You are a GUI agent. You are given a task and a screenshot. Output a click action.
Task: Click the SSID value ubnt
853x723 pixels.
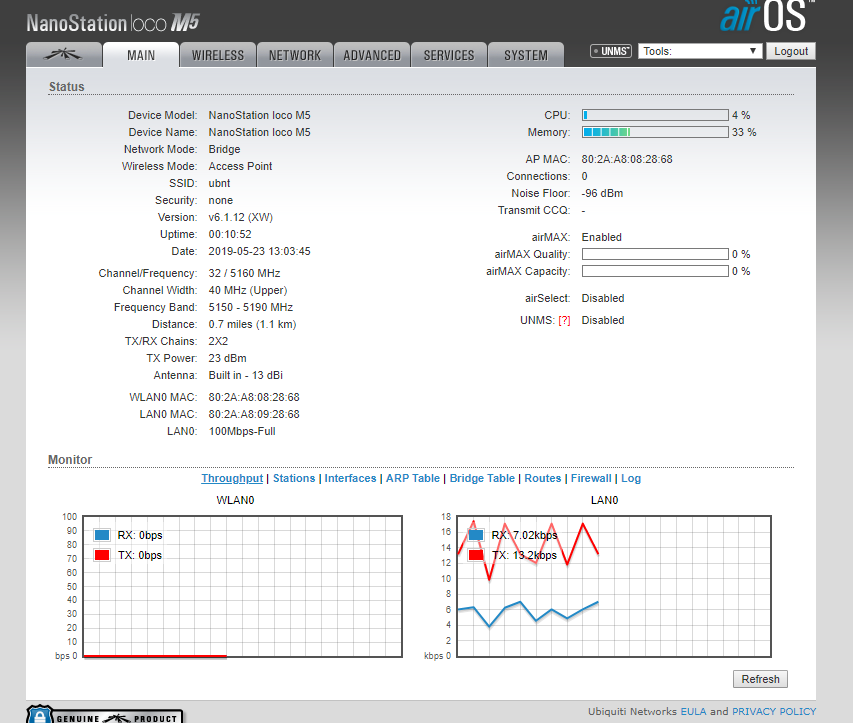click(x=219, y=183)
